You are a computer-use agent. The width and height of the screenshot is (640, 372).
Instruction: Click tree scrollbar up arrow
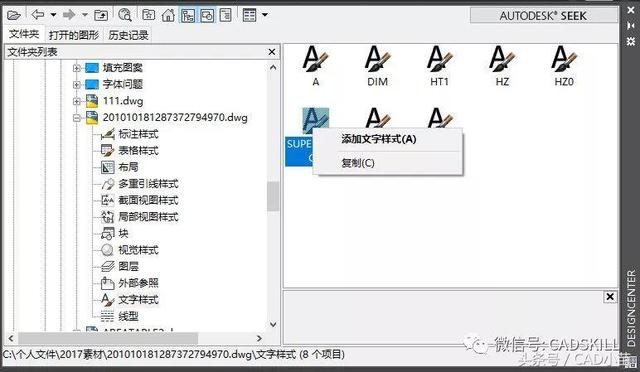pyautogui.click(x=273, y=67)
